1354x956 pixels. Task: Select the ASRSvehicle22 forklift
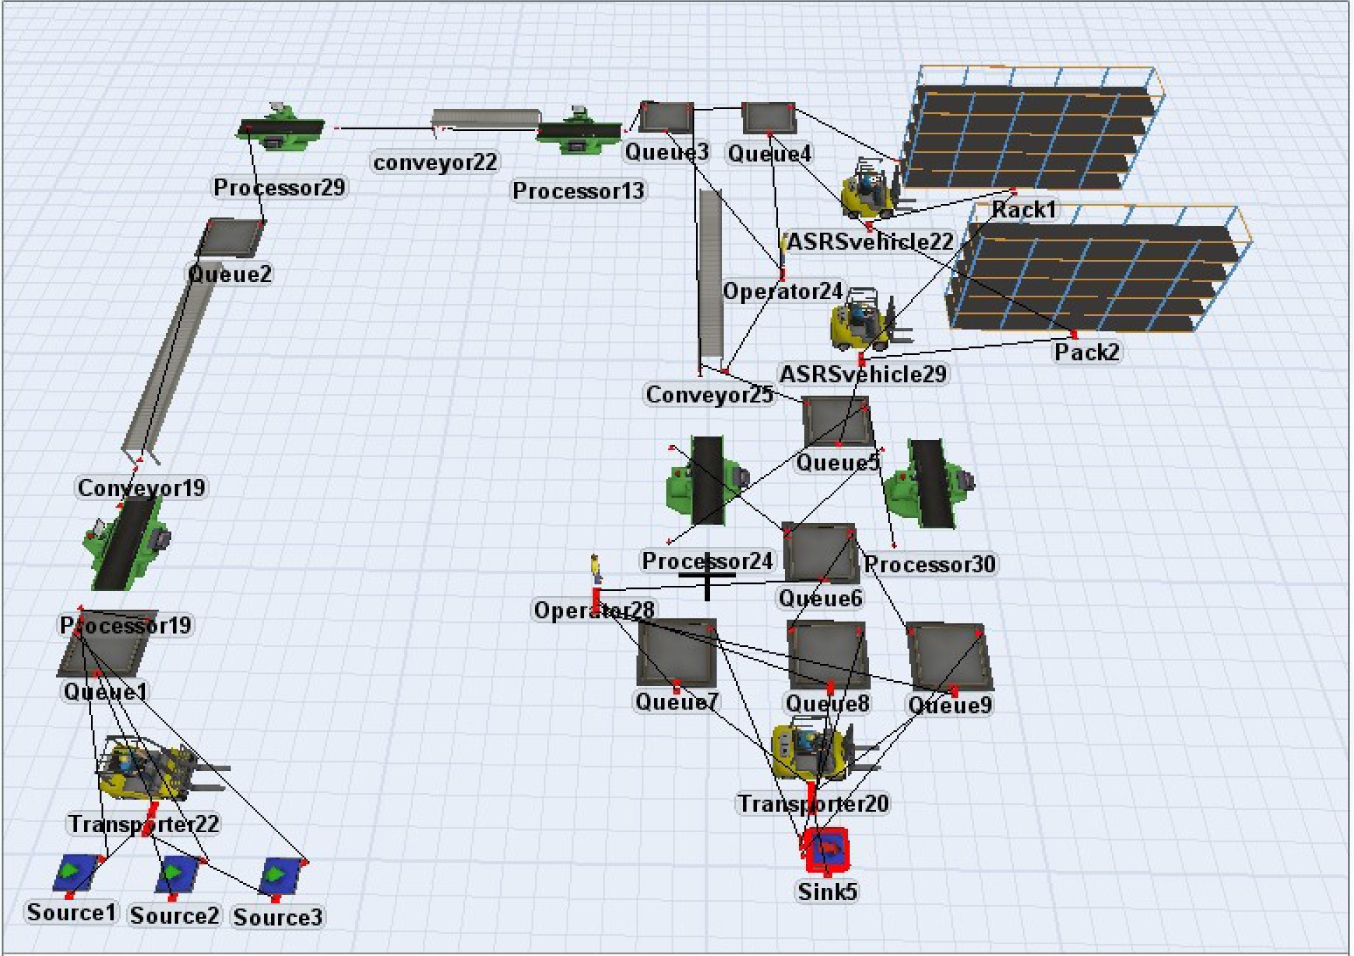coord(870,190)
